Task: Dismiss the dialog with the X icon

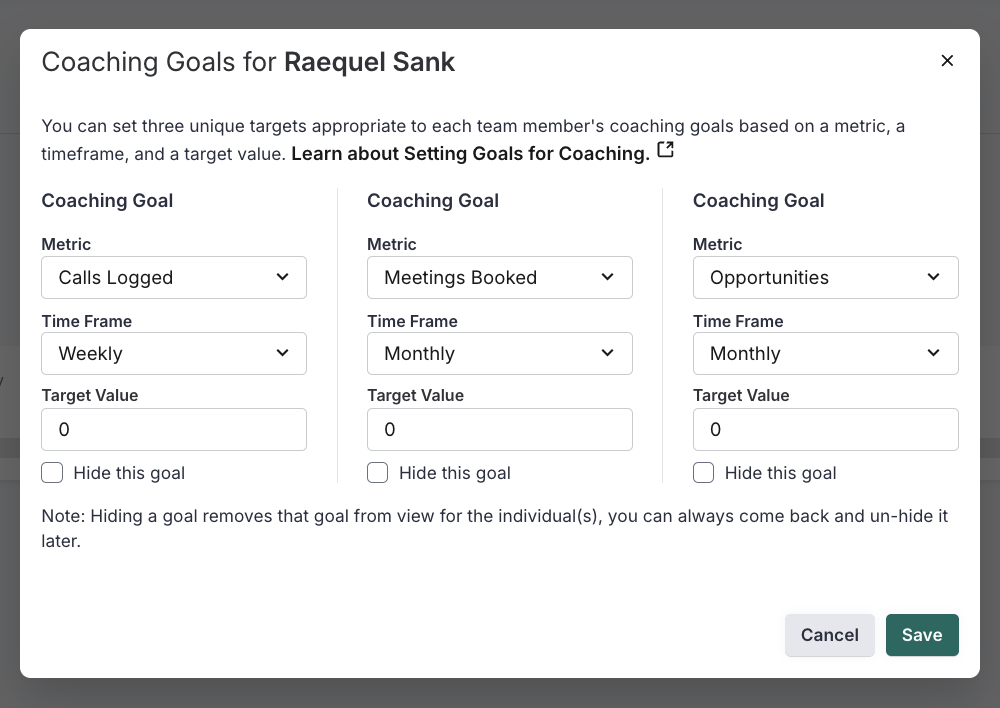Action: click(947, 60)
